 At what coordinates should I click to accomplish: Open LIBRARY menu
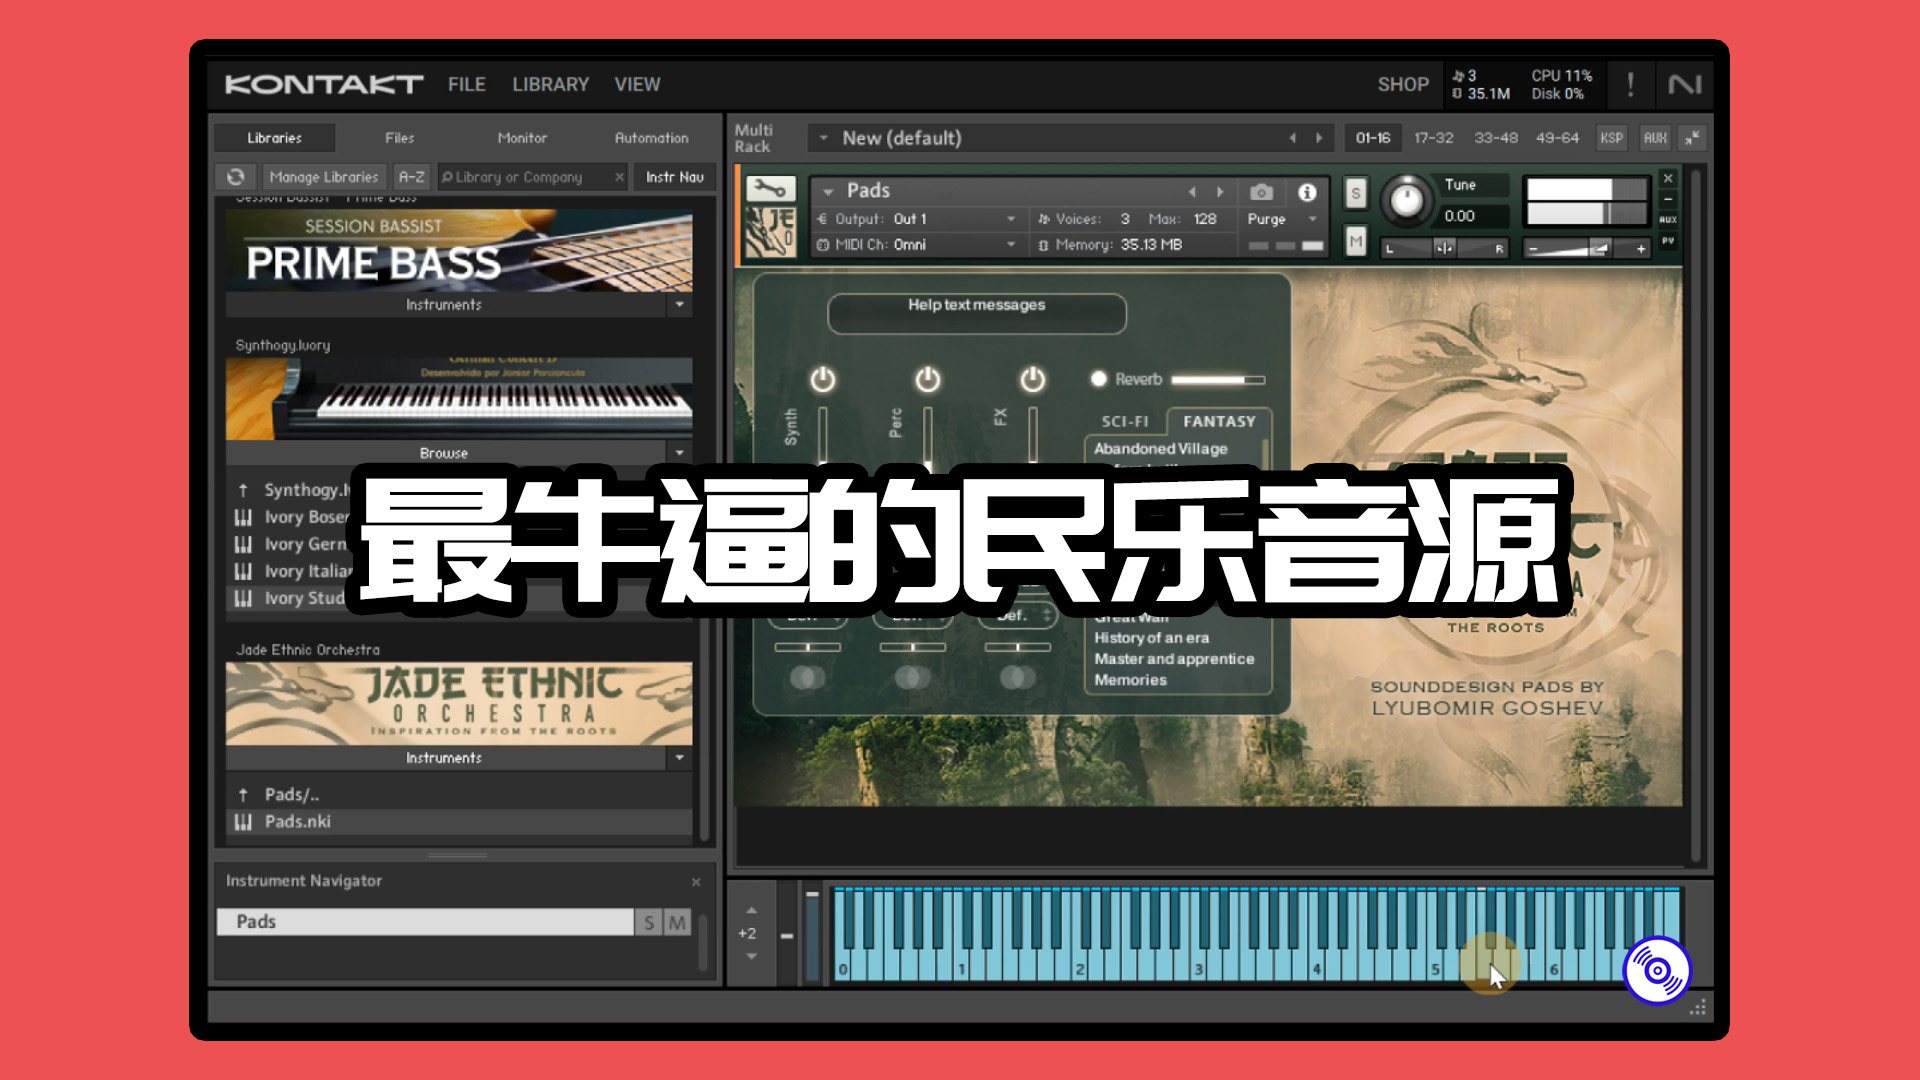click(550, 85)
